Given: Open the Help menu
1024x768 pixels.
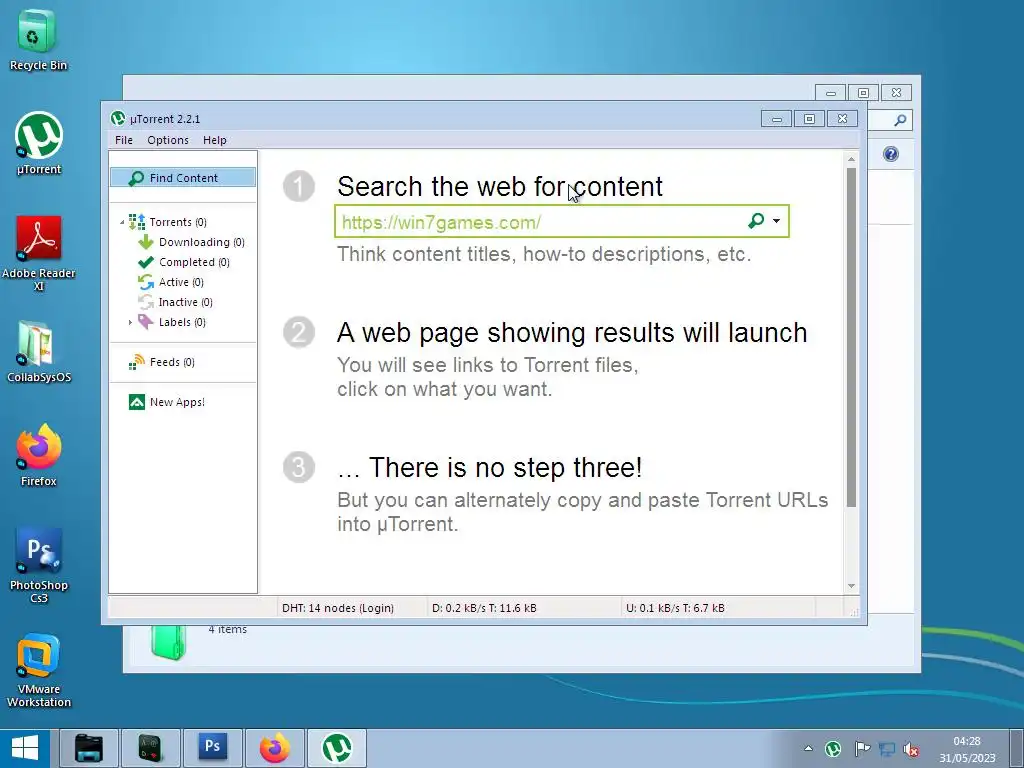Looking at the screenshot, I should (x=214, y=140).
